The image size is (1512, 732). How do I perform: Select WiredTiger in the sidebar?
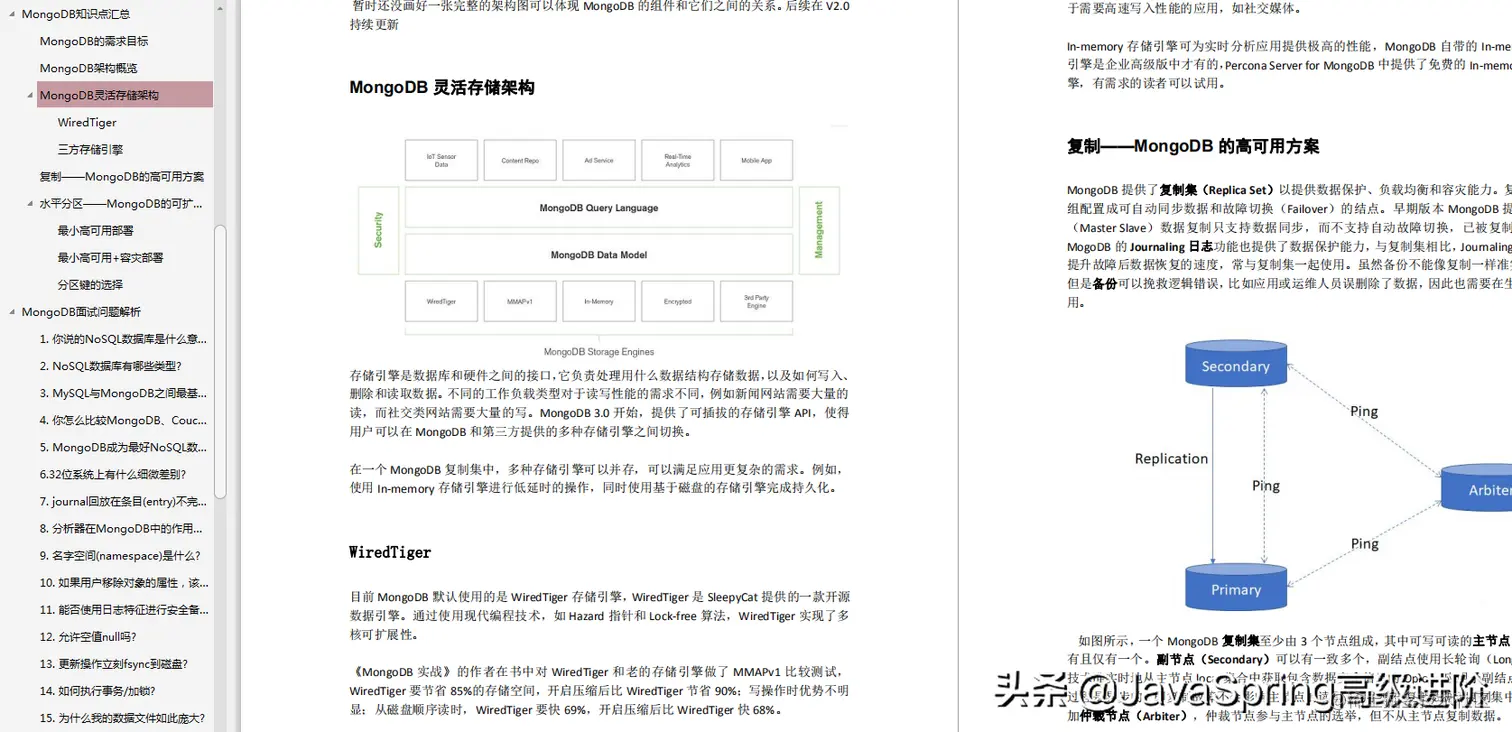(86, 122)
